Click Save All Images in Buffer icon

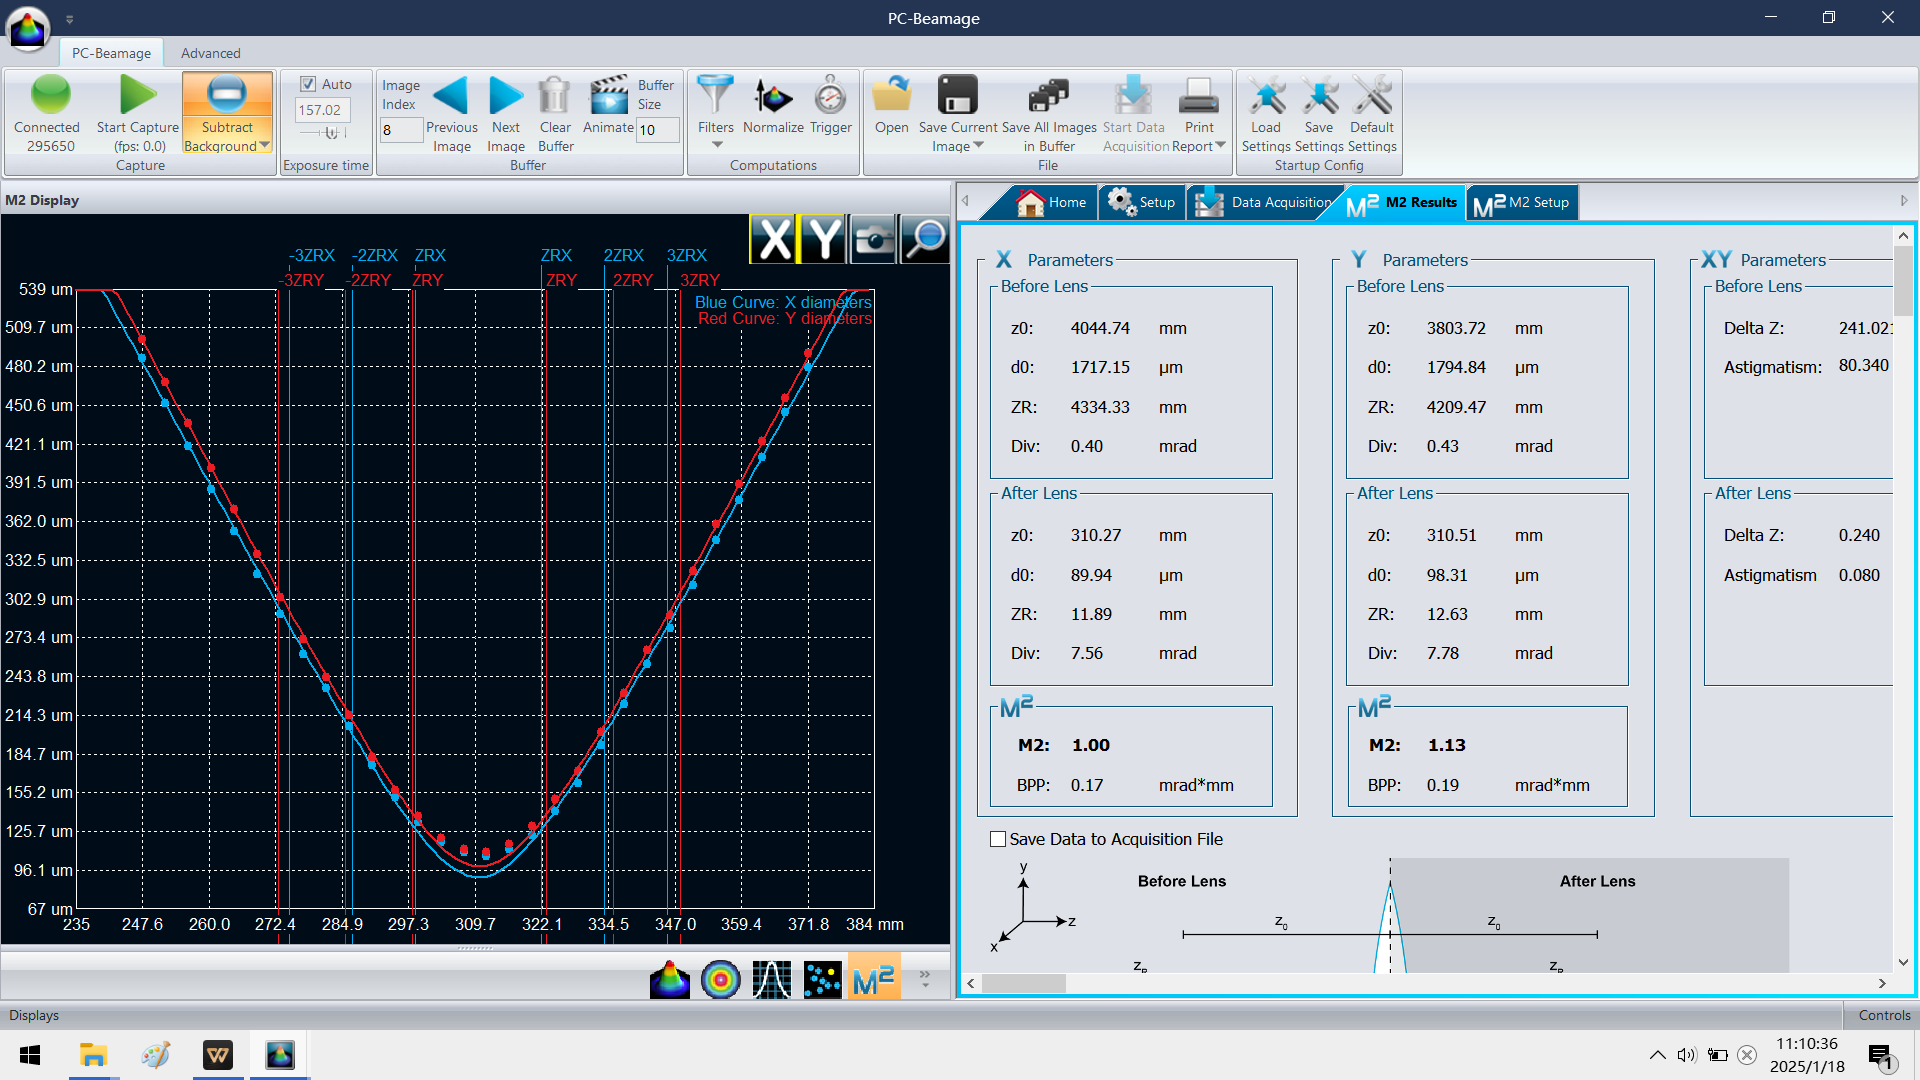[1048, 96]
